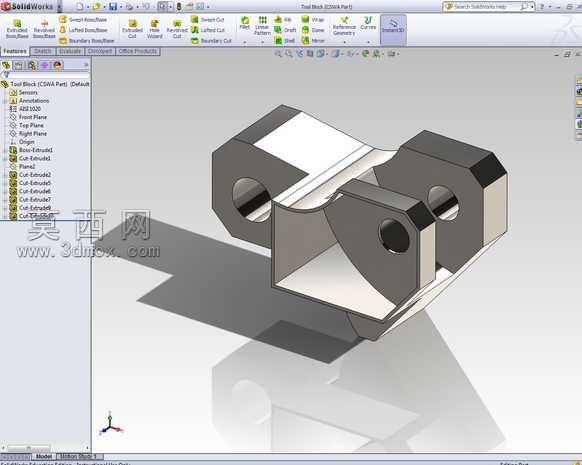Select Sensors in feature tree
The image size is (582, 465).
click(24, 92)
